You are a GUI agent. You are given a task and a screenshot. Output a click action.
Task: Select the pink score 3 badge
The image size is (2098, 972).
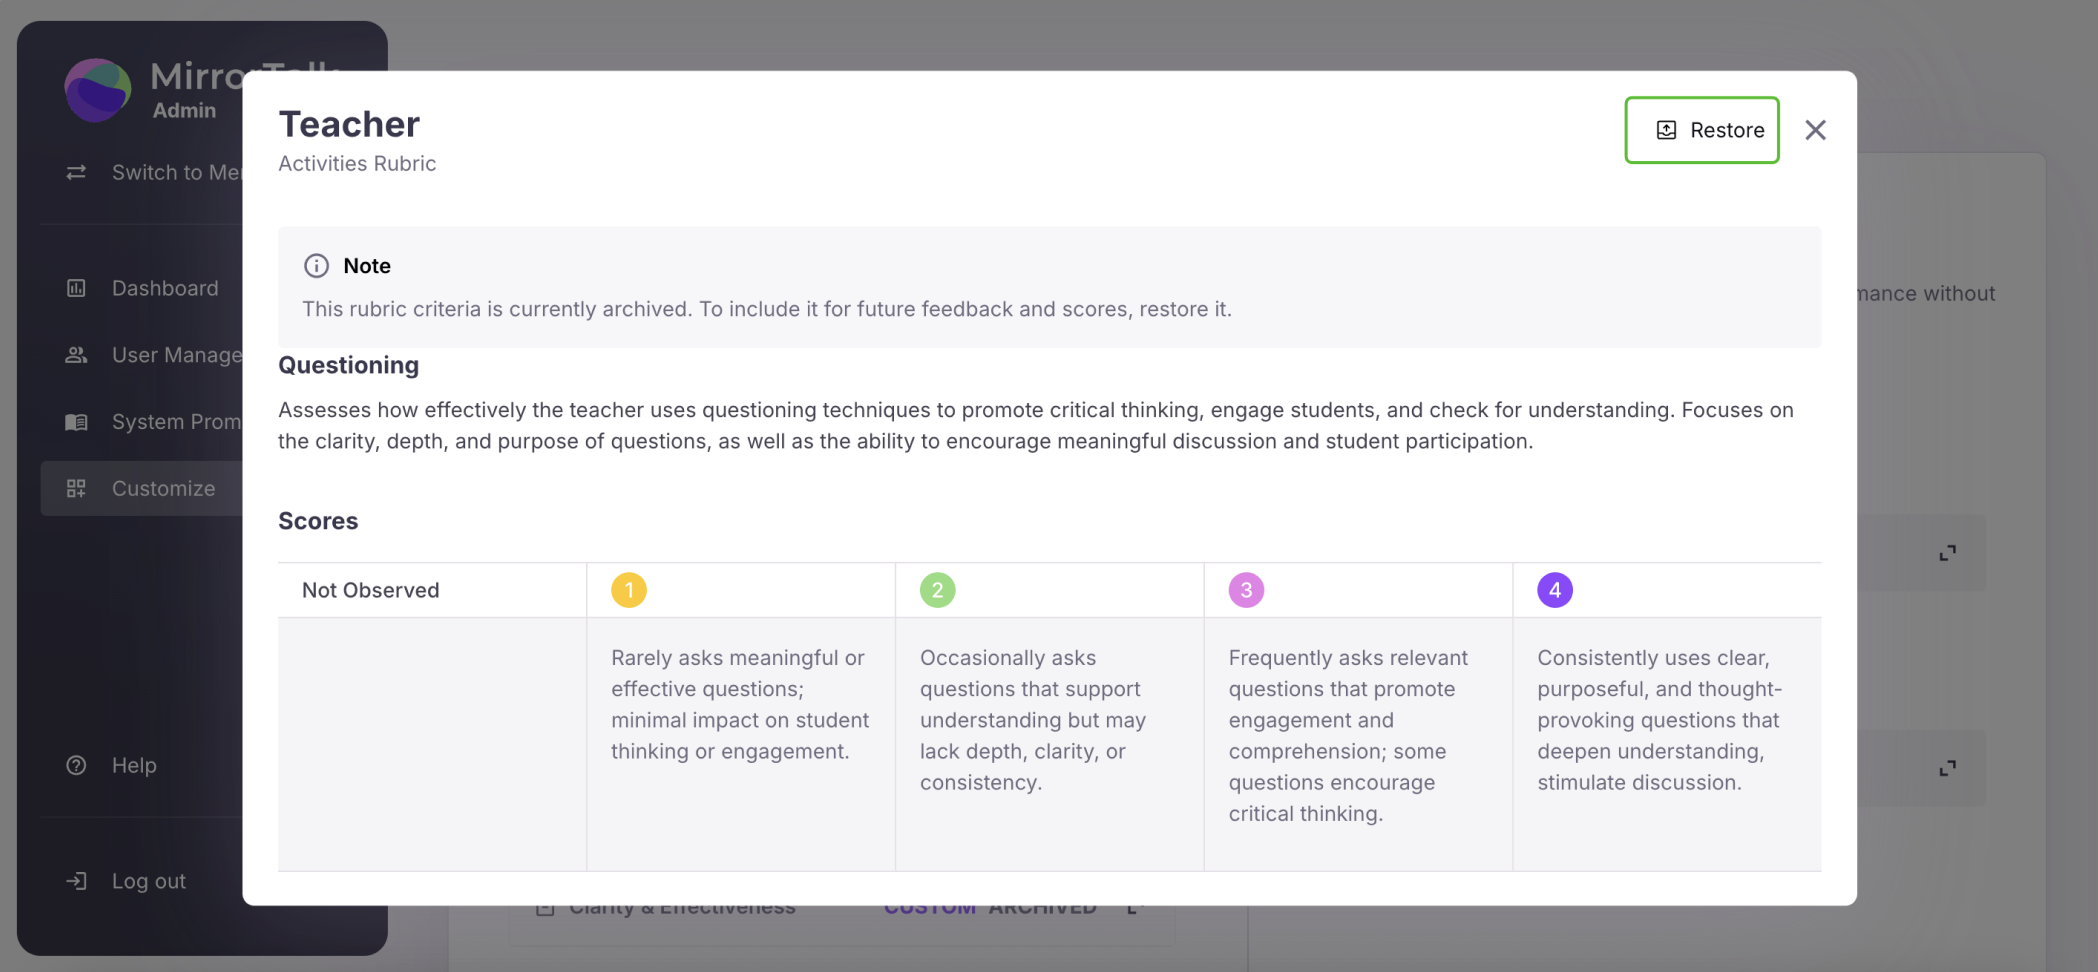coord(1246,590)
